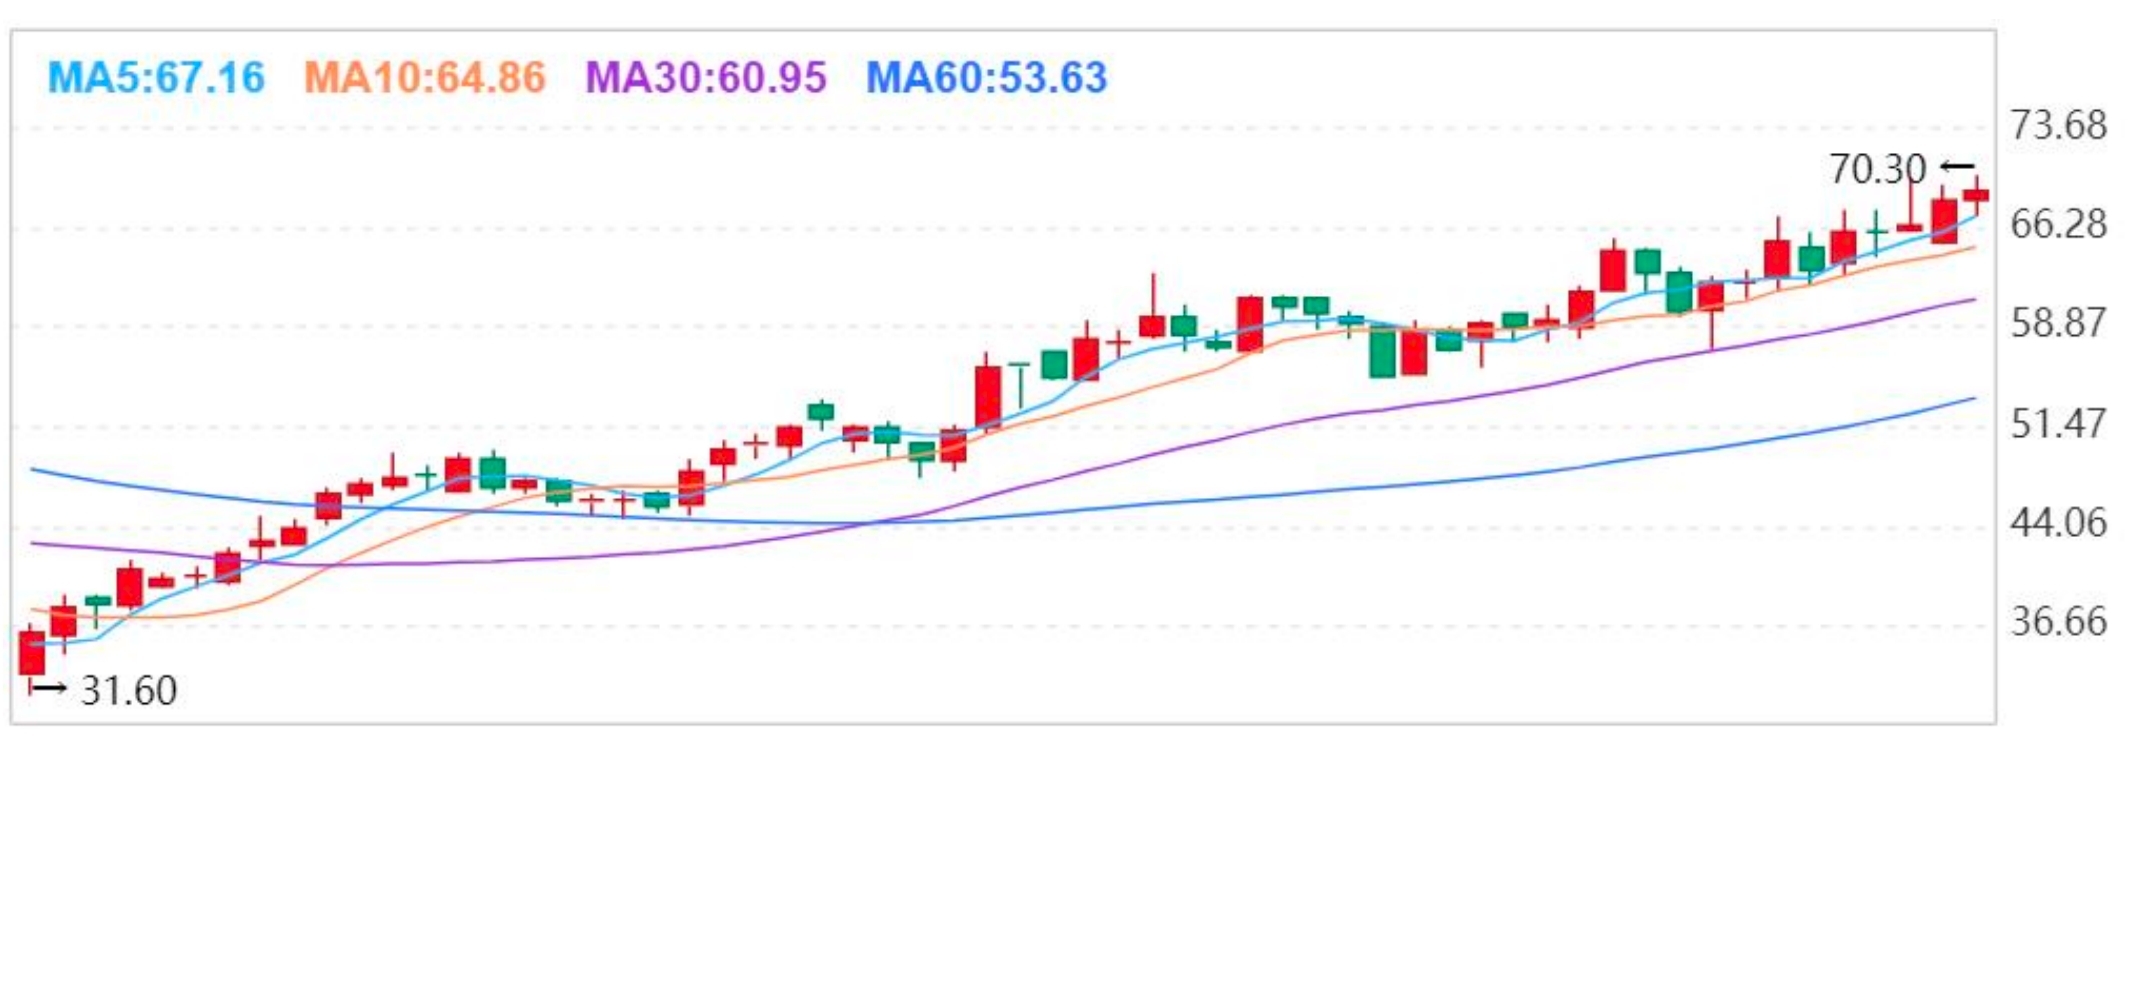
Task: Toggle the purple MA30:60.95 indicator label
Action: coord(706,78)
